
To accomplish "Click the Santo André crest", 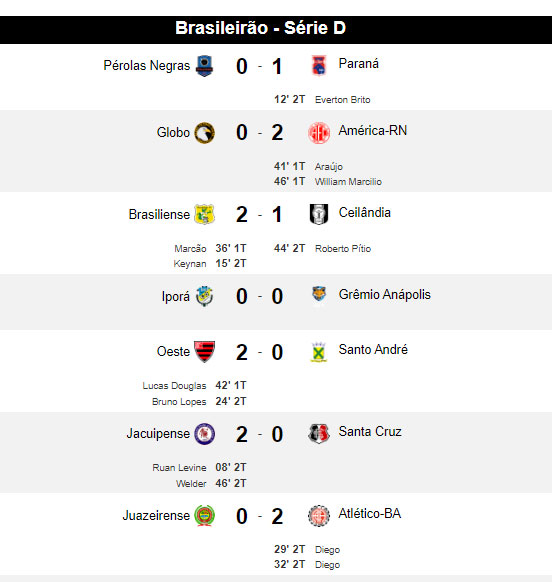I will tap(319, 352).
